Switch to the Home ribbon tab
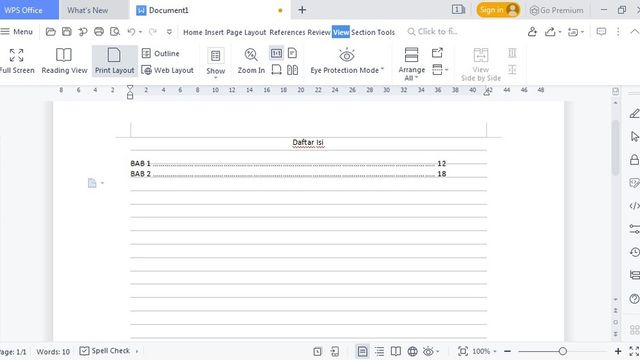The image size is (640, 360). point(193,32)
